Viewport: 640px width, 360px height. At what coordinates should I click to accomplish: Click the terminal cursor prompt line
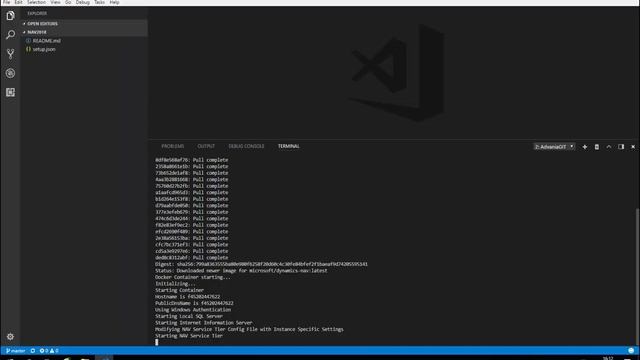[156, 342]
